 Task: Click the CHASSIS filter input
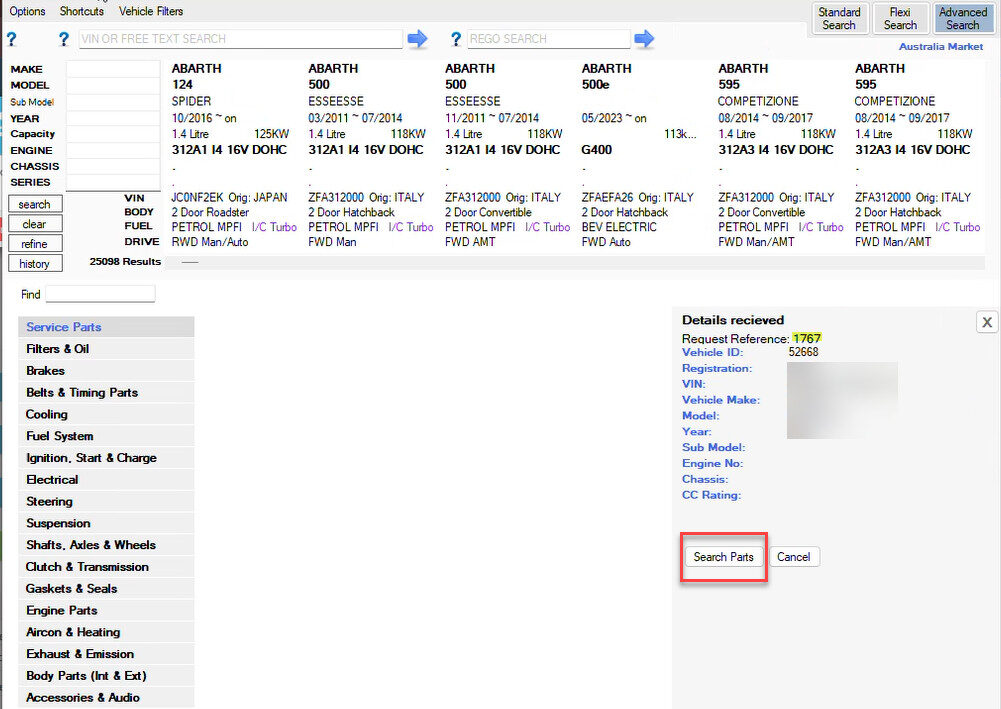click(x=113, y=166)
